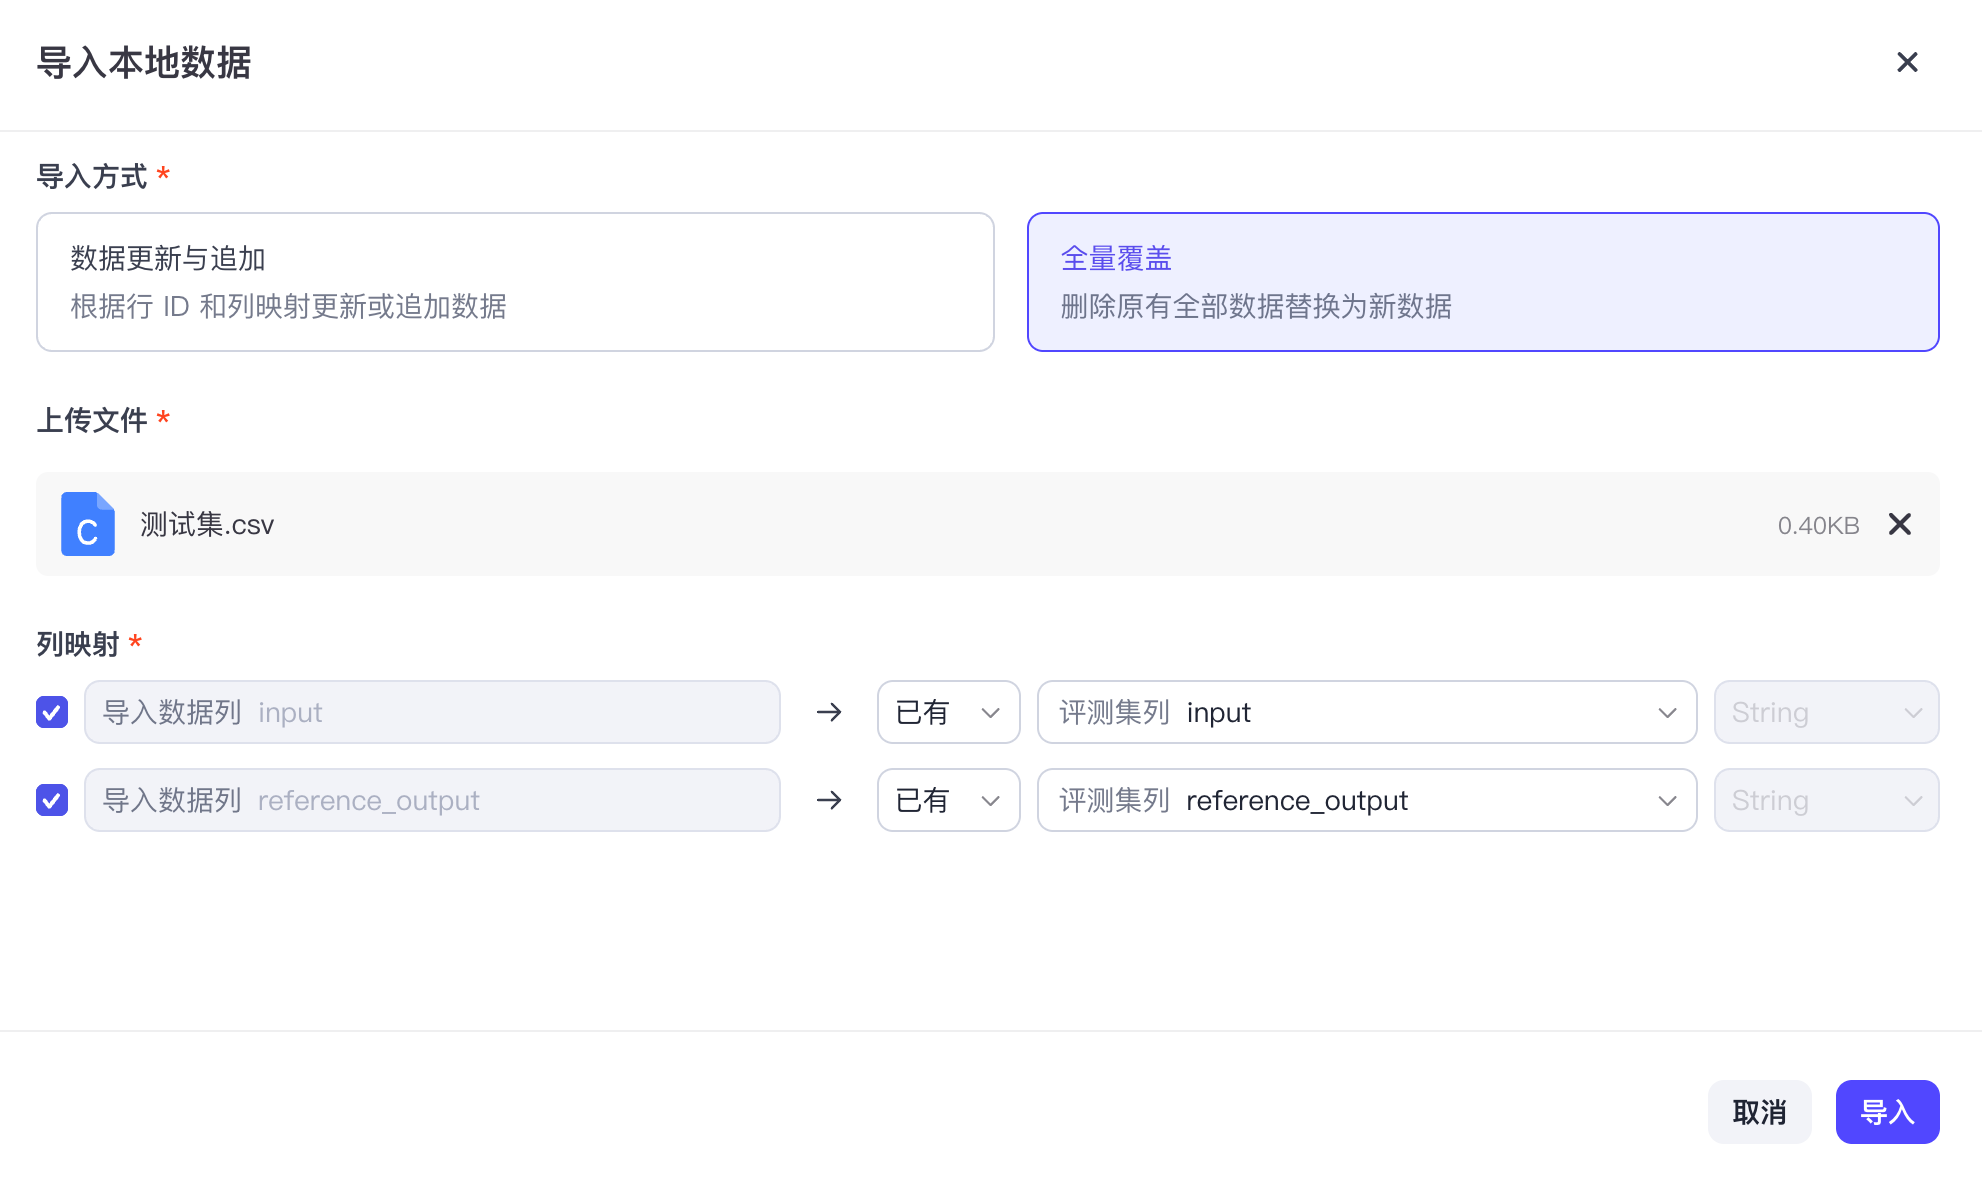
Task: Expand the 评测集列 input dropdown
Action: coord(1367,712)
